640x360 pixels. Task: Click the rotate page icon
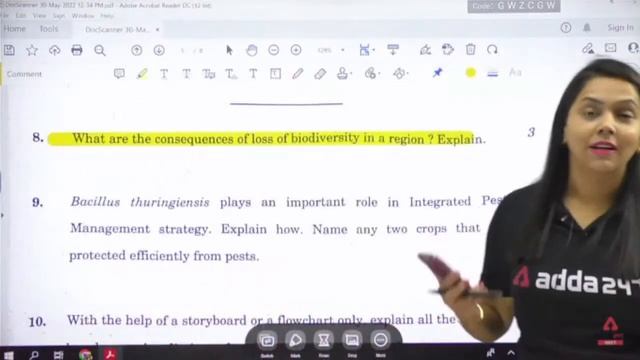[448, 49]
